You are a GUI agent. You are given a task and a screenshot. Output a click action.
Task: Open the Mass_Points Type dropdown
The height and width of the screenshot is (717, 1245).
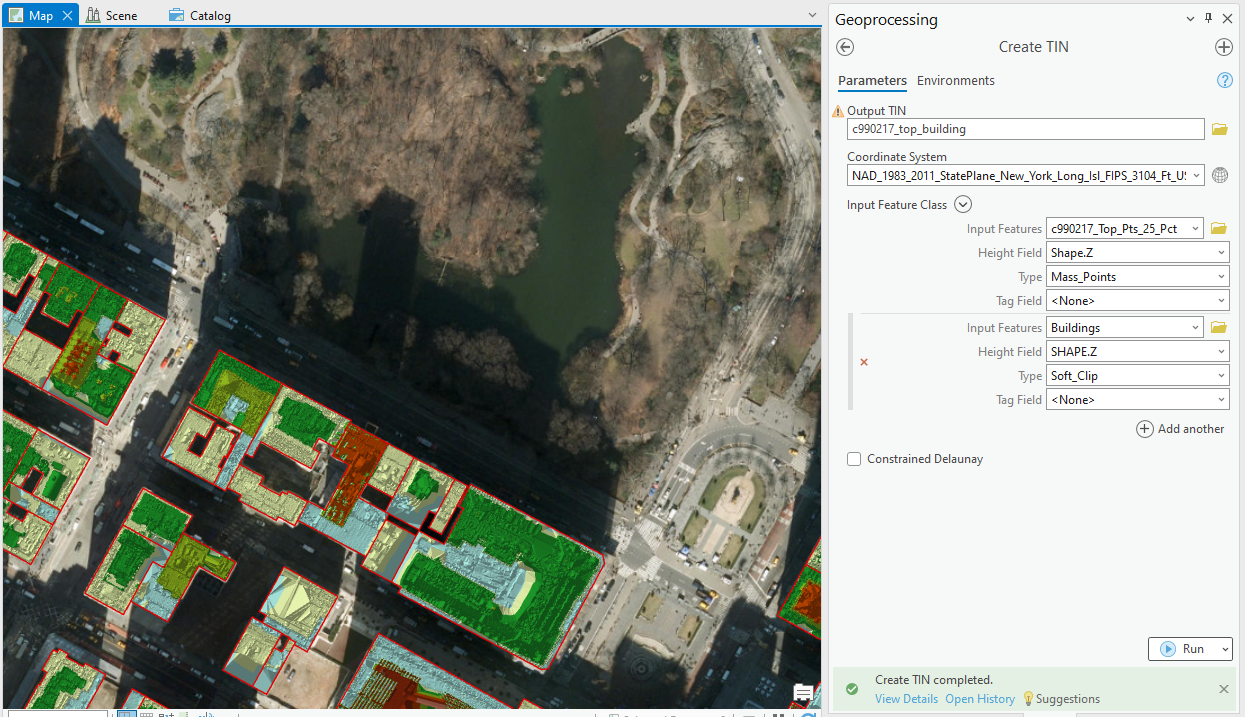point(1137,277)
